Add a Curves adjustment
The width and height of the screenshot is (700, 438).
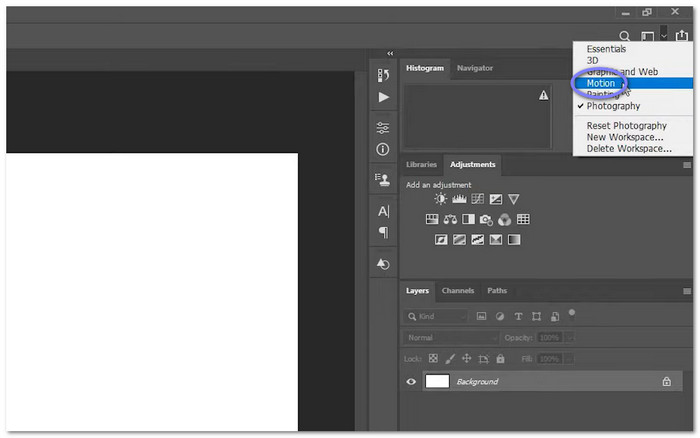(477, 199)
